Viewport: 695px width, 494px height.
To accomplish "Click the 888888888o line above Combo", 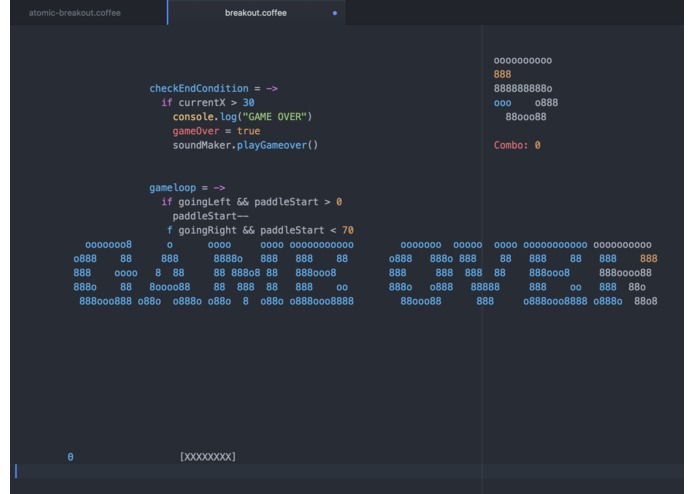I will 523,89.
